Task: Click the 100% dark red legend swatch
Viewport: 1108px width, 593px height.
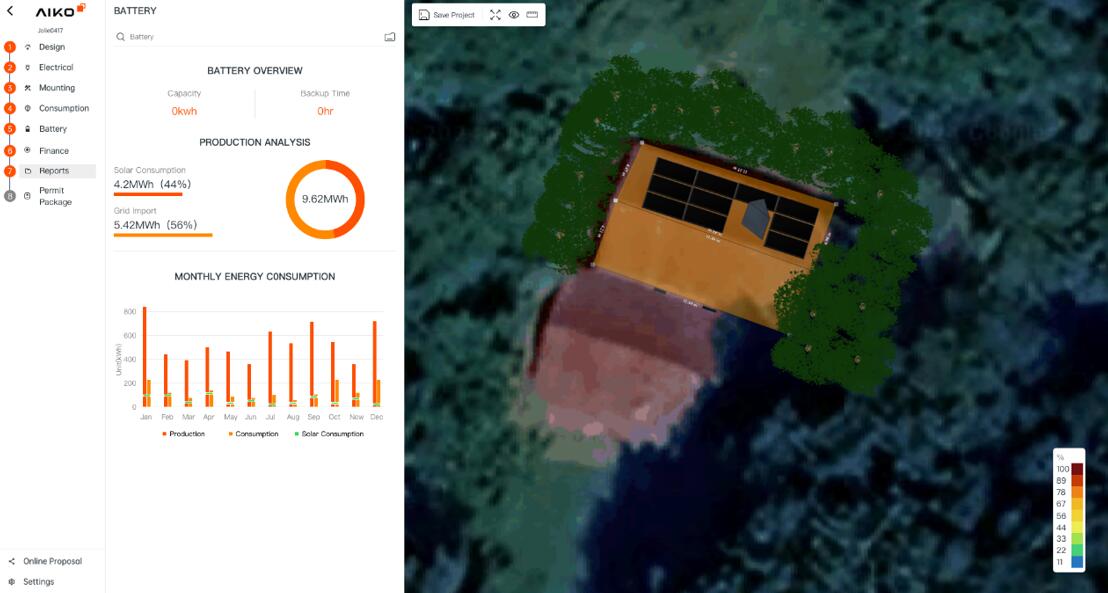Action: (1077, 469)
